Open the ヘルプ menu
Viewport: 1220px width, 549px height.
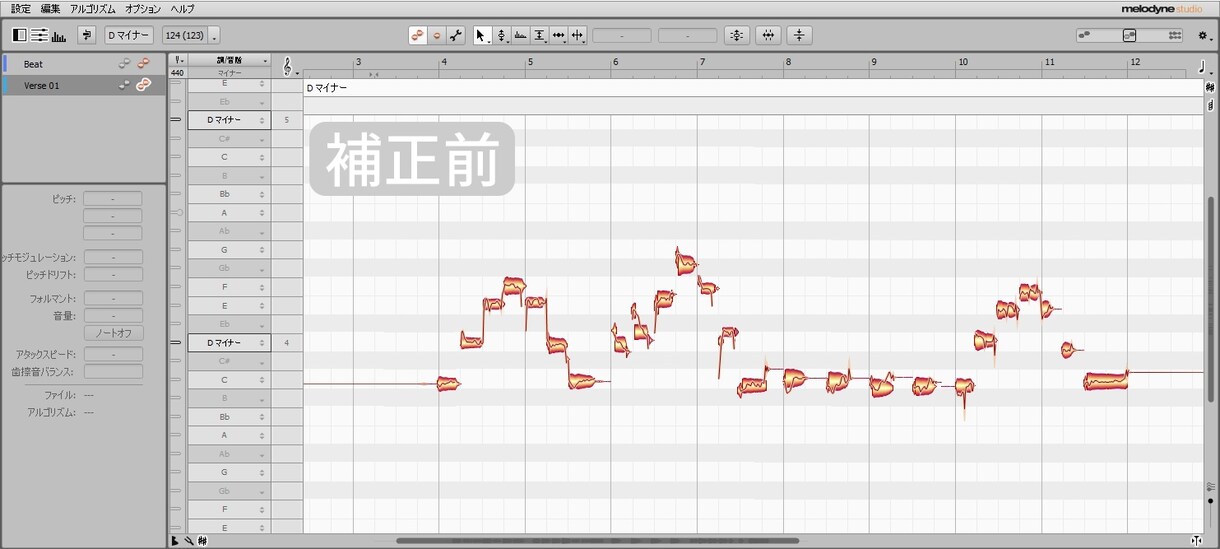click(x=182, y=9)
